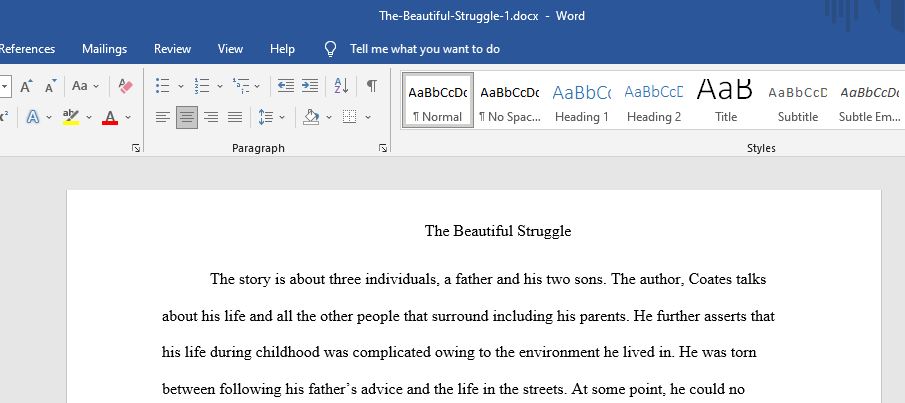Apply Heading 1 style
Viewport: 905px width, 403px height.
(582, 100)
